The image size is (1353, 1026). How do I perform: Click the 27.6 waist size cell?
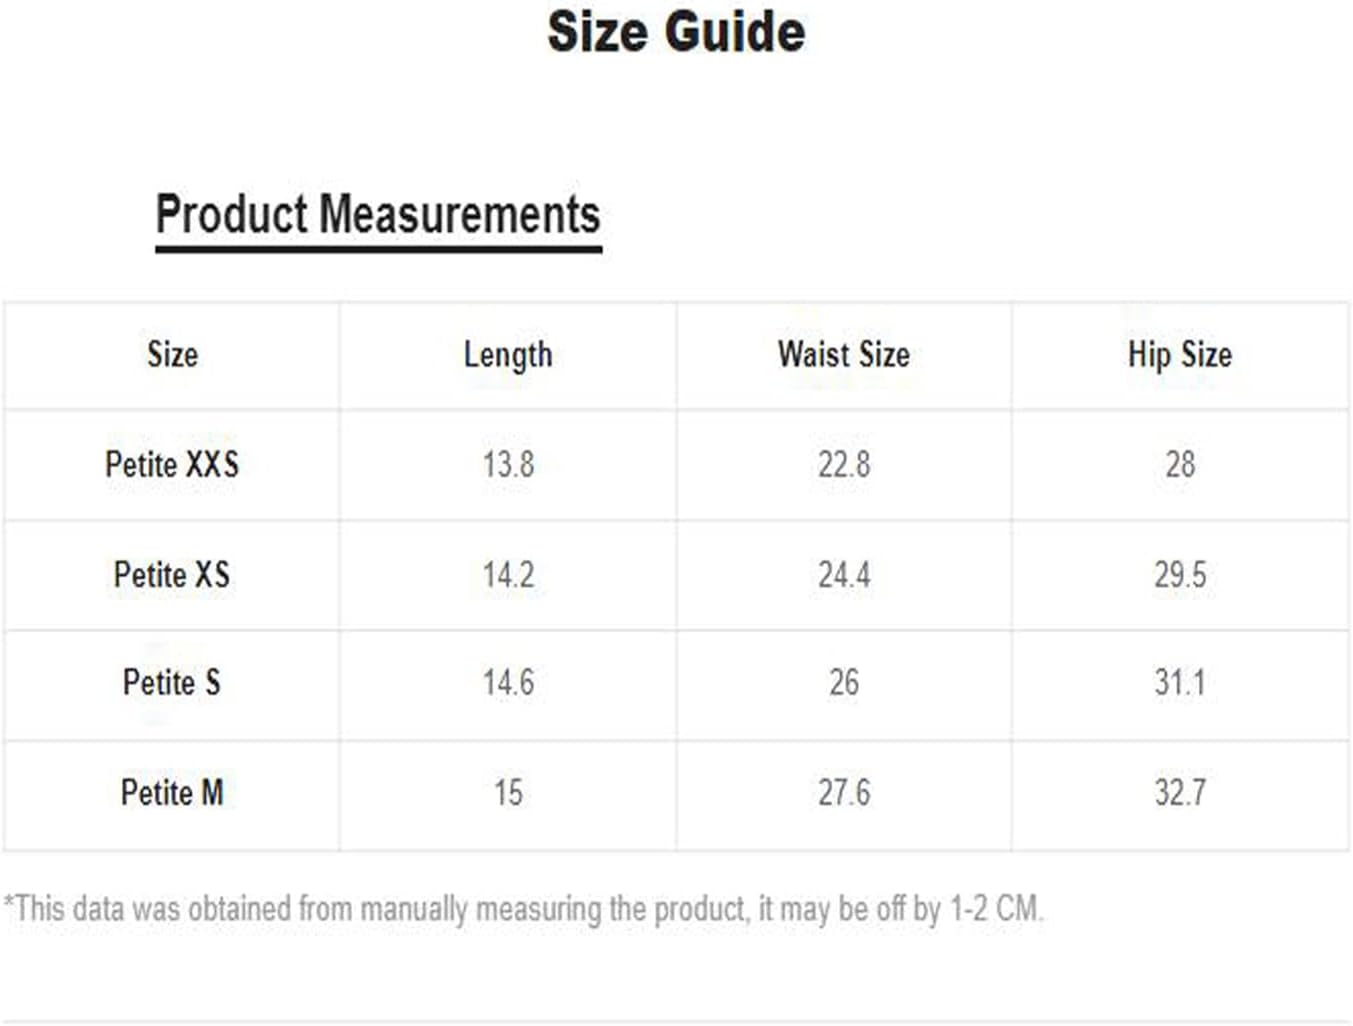point(844,792)
